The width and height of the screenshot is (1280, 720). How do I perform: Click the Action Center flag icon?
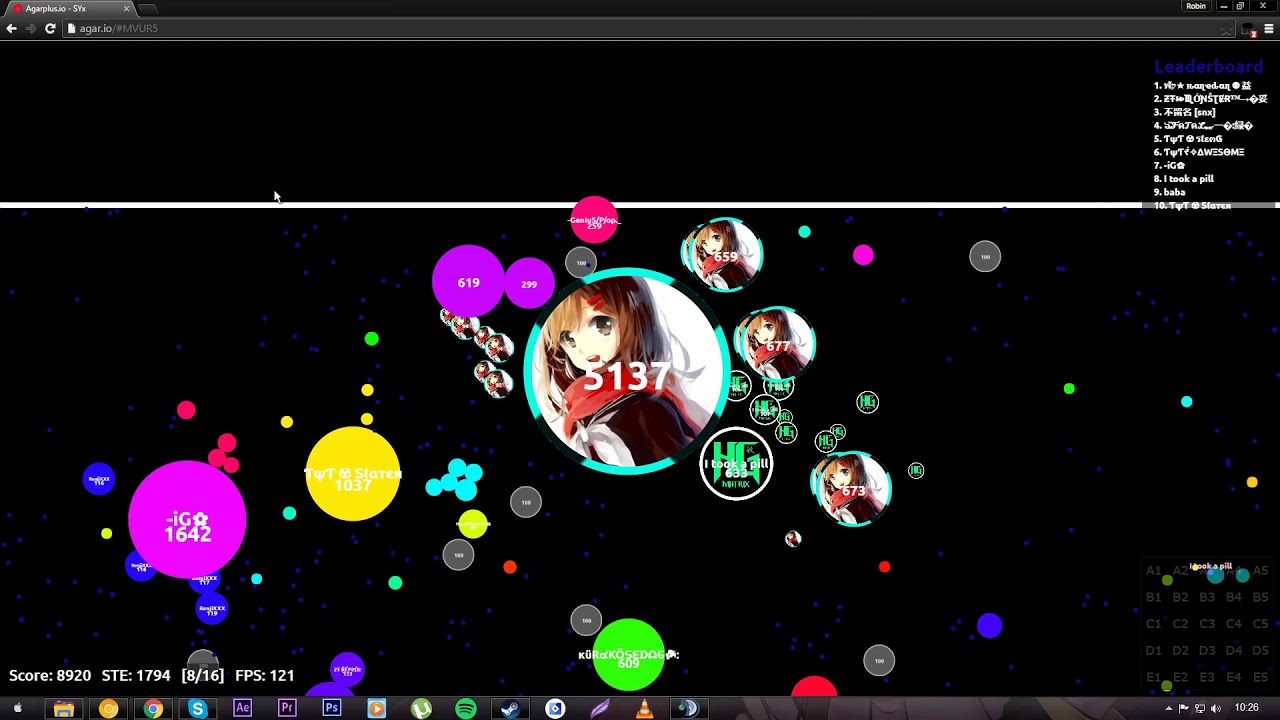point(1184,708)
